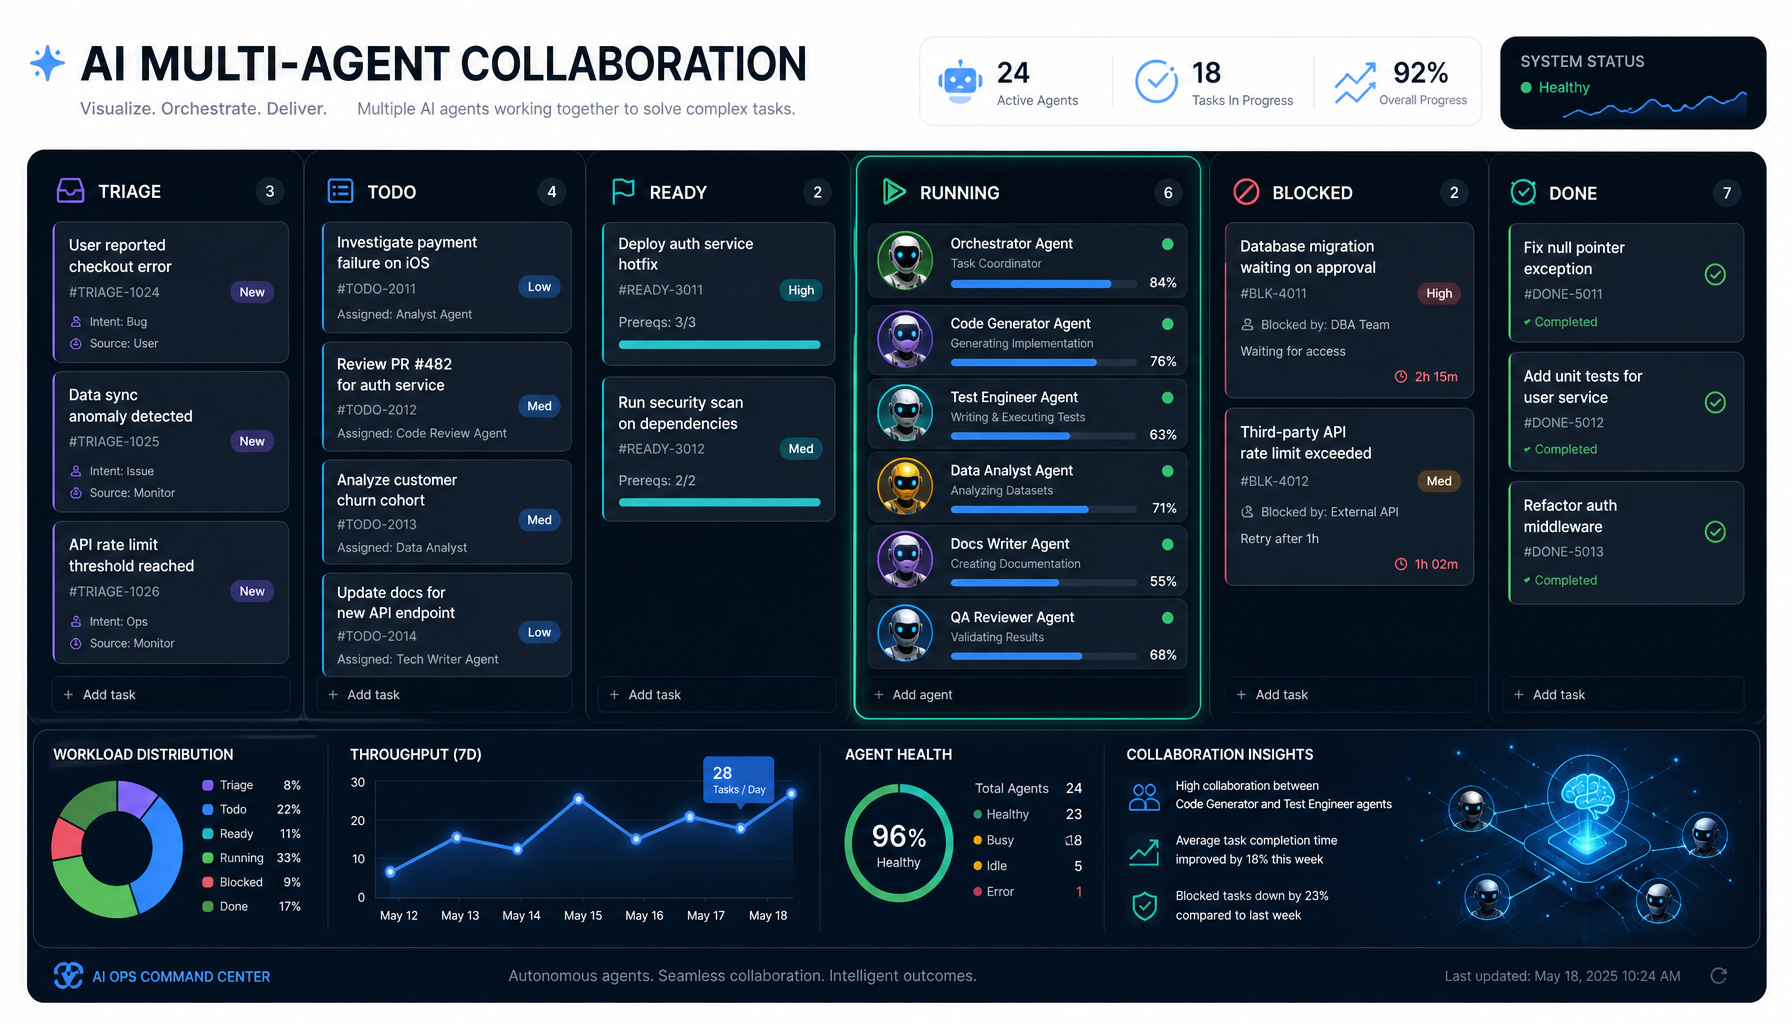
Task: Click the System Status Healthy indicator
Action: pyautogui.click(x=1555, y=87)
